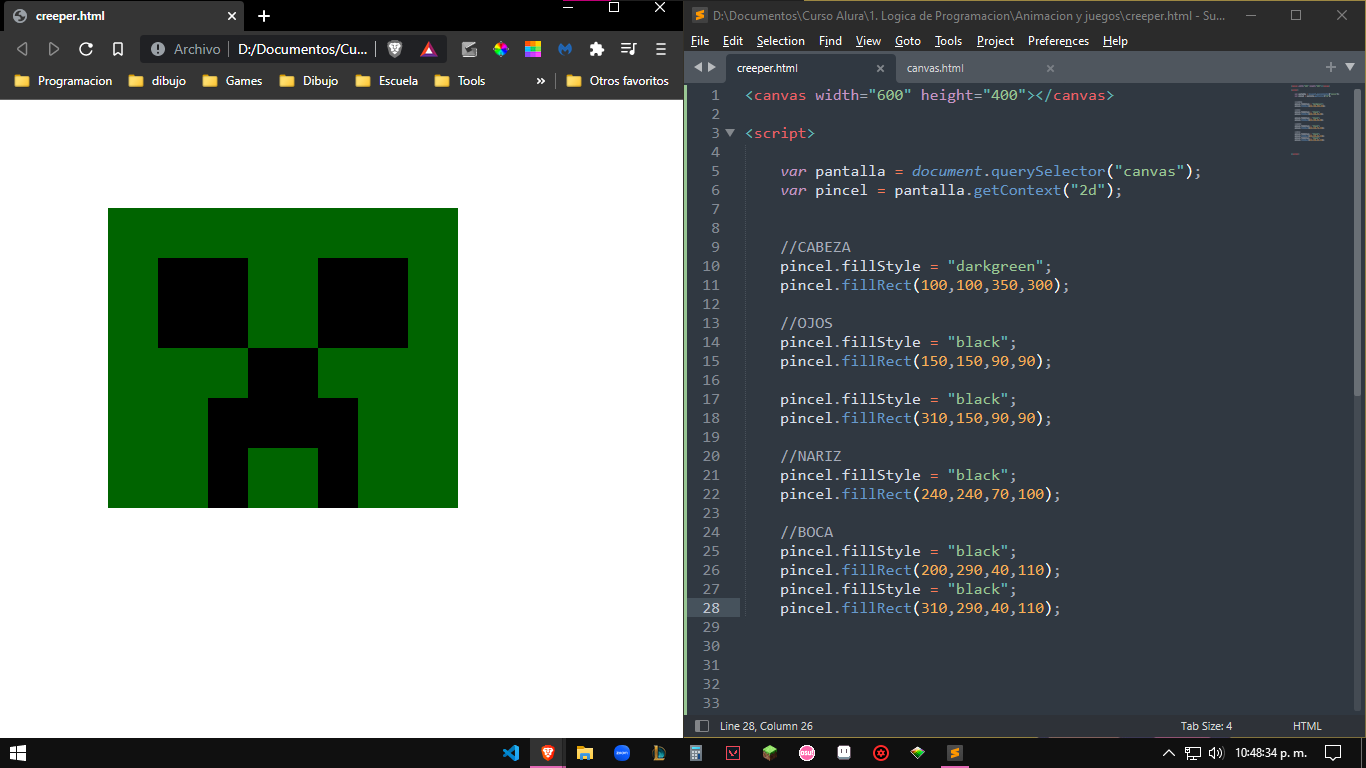1366x768 pixels.
Task: Open the File menu in Sublime Text
Action: pos(700,41)
